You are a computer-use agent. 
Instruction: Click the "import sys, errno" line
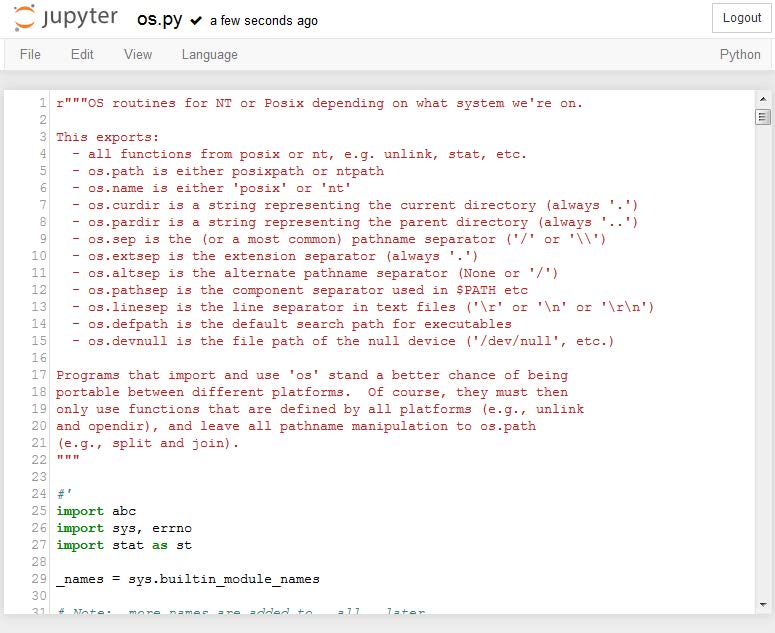point(123,528)
